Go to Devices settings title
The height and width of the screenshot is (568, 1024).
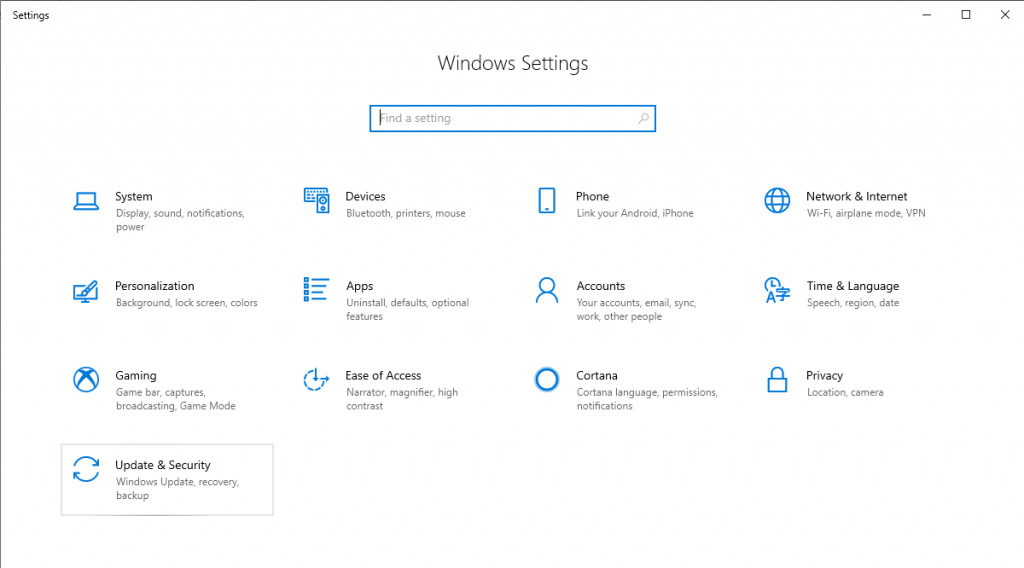pos(365,197)
